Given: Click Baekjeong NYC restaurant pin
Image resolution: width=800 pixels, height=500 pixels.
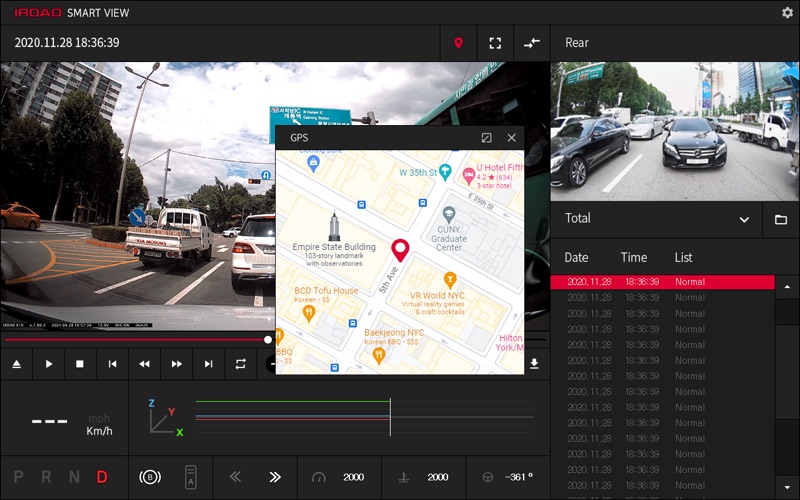Looking at the screenshot, I should point(379,356).
